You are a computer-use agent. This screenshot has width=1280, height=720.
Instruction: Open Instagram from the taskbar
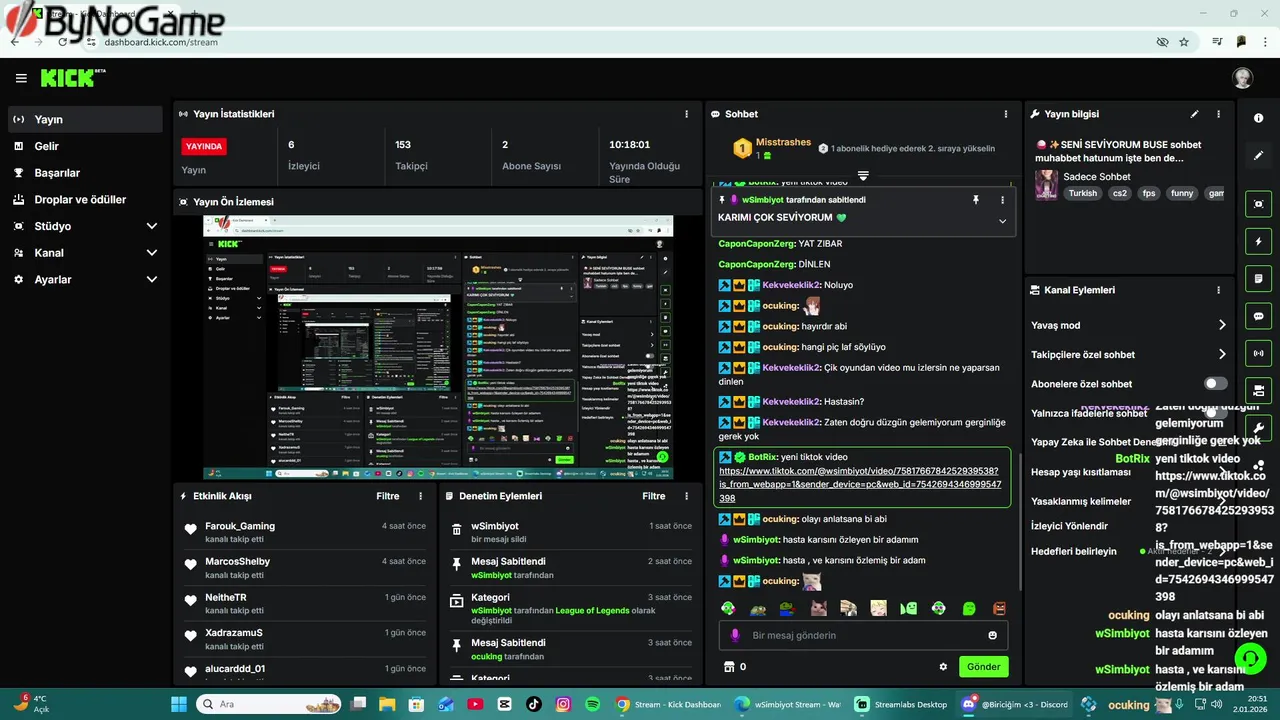pyautogui.click(x=563, y=704)
